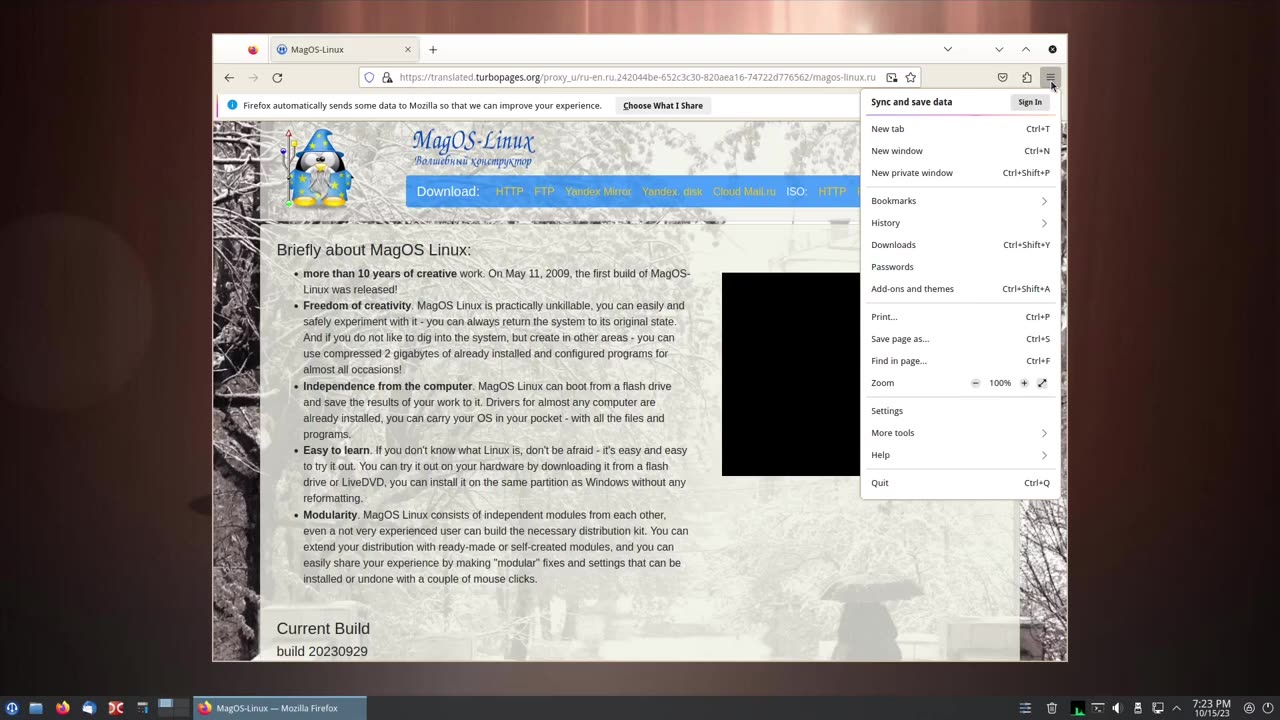Click the site lock permissions icon
The width and height of the screenshot is (1280, 720).
click(x=387, y=78)
